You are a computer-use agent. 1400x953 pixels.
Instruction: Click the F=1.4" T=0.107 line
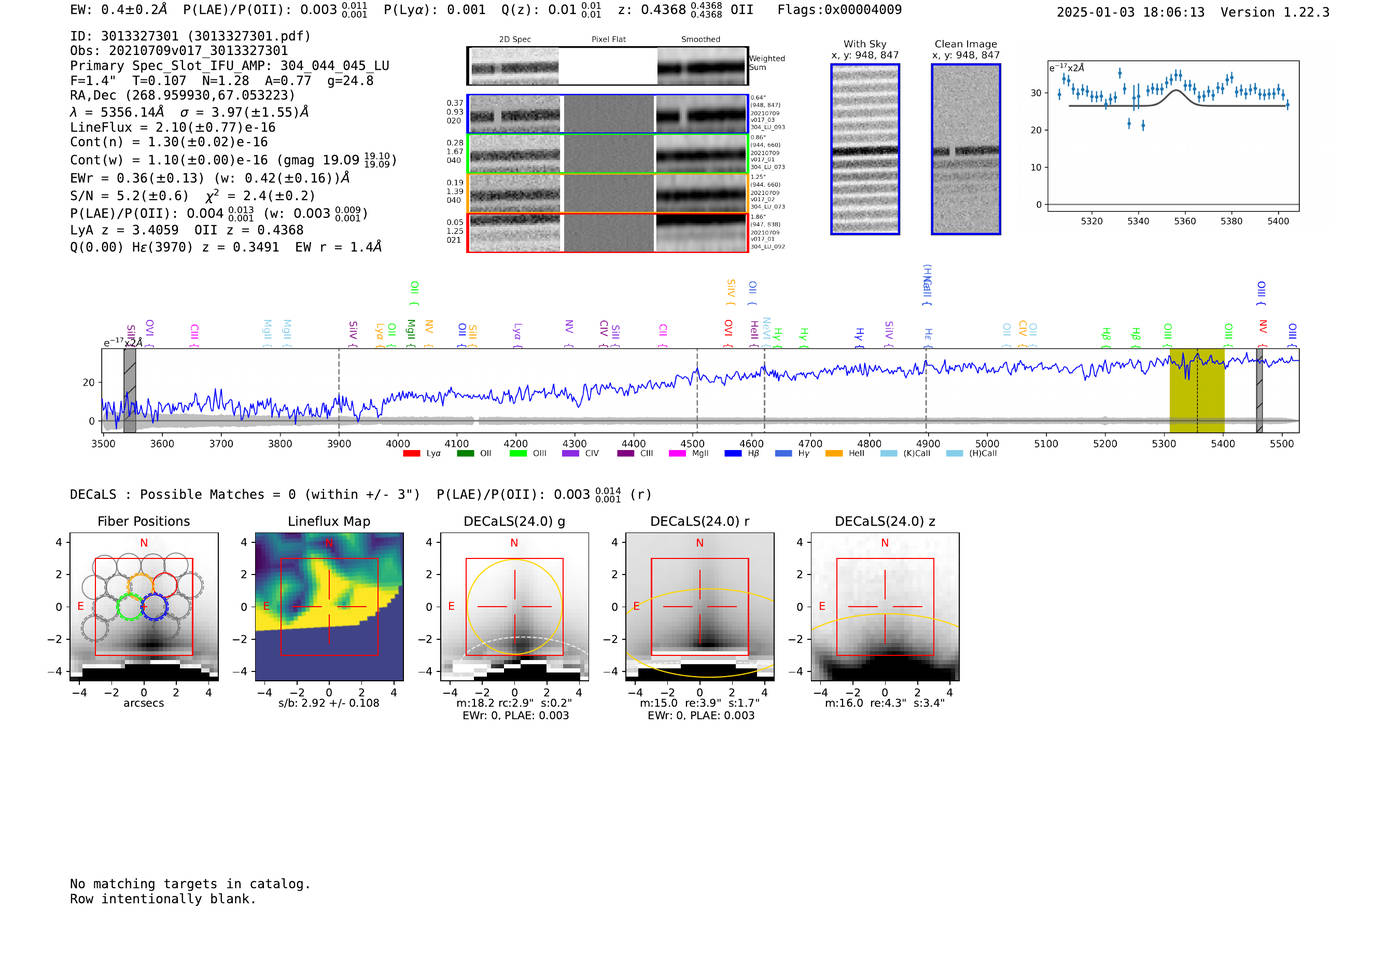pyautogui.click(x=222, y=81)
